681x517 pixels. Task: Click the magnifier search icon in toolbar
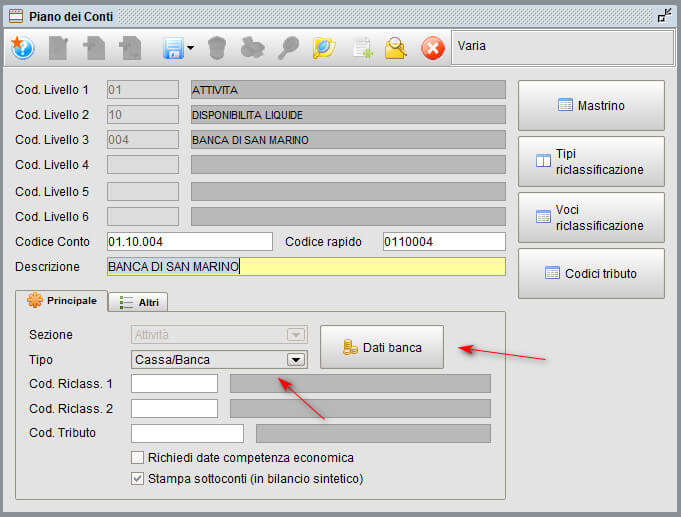click(288, 48)
